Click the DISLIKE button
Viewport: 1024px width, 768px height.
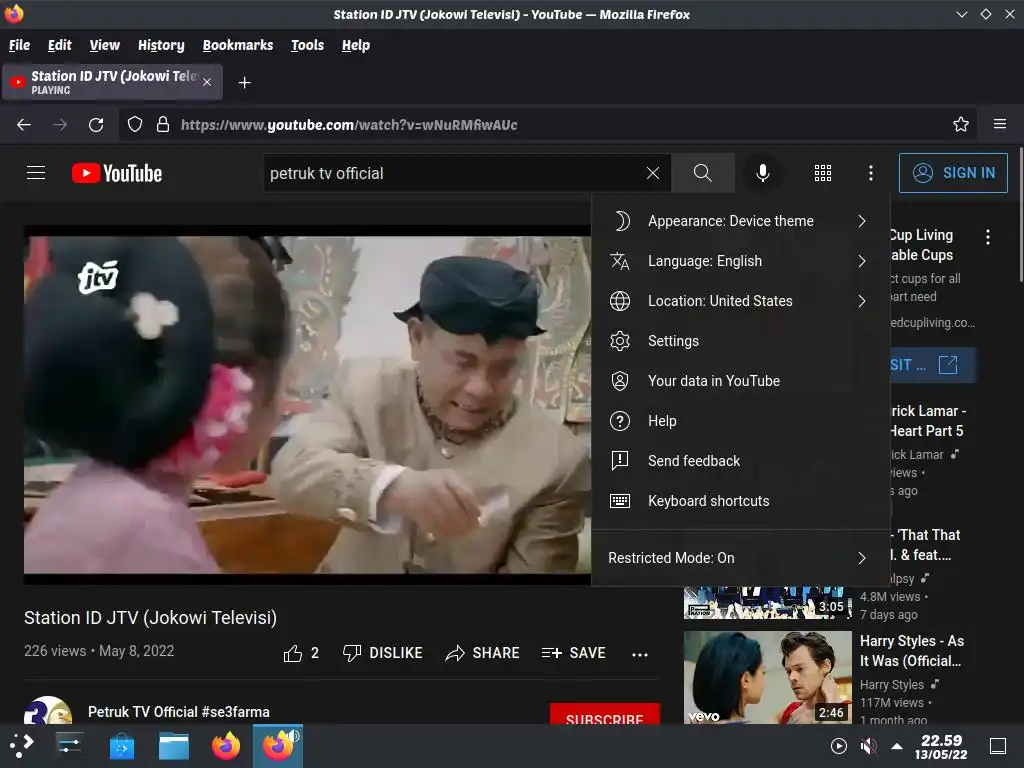coord(383,653)
